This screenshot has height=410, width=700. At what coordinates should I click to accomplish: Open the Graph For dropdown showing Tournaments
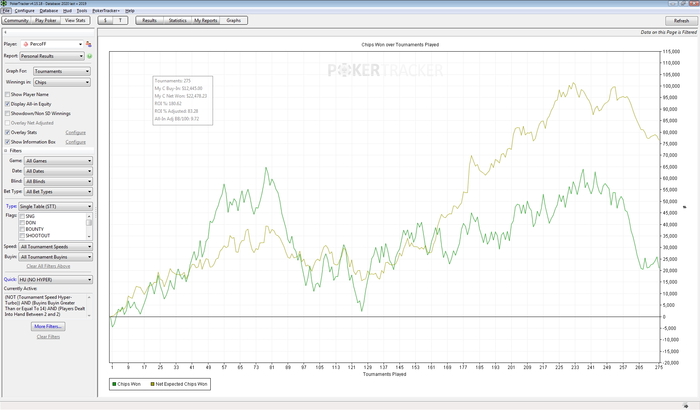coord(62,72)
